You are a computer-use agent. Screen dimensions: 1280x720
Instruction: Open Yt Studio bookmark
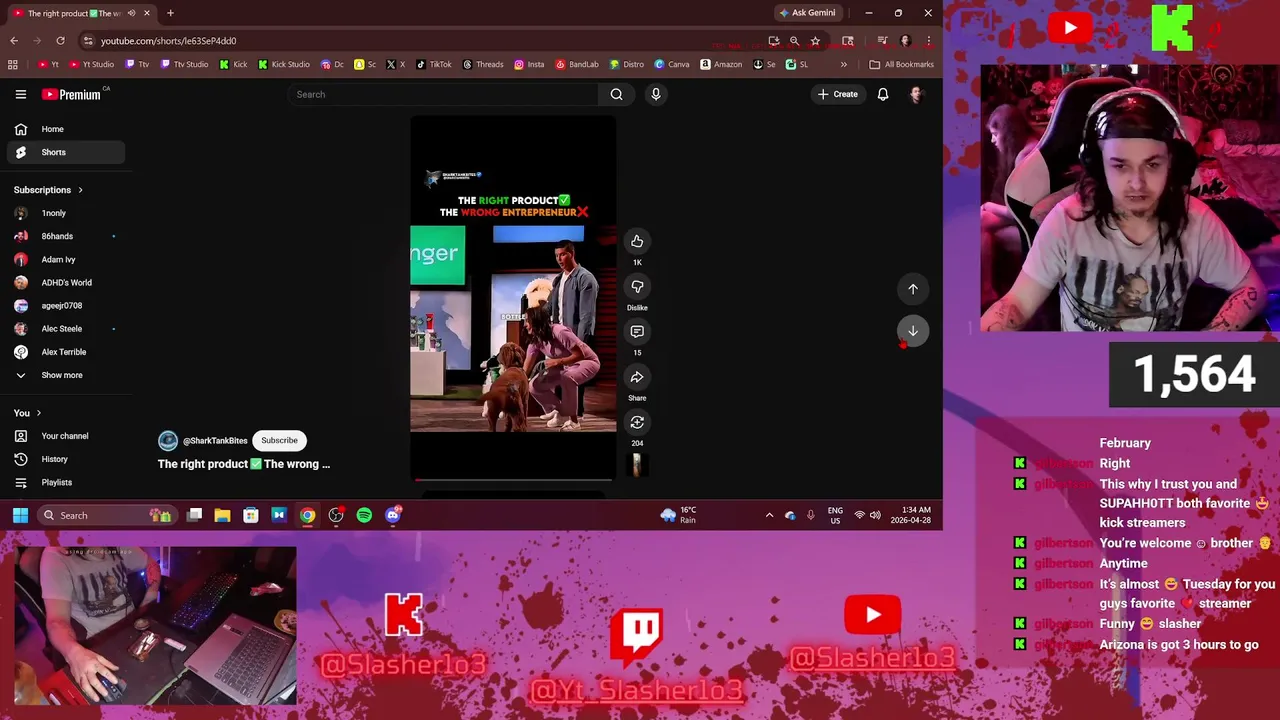pyautogui.click(x=91, y=64)
